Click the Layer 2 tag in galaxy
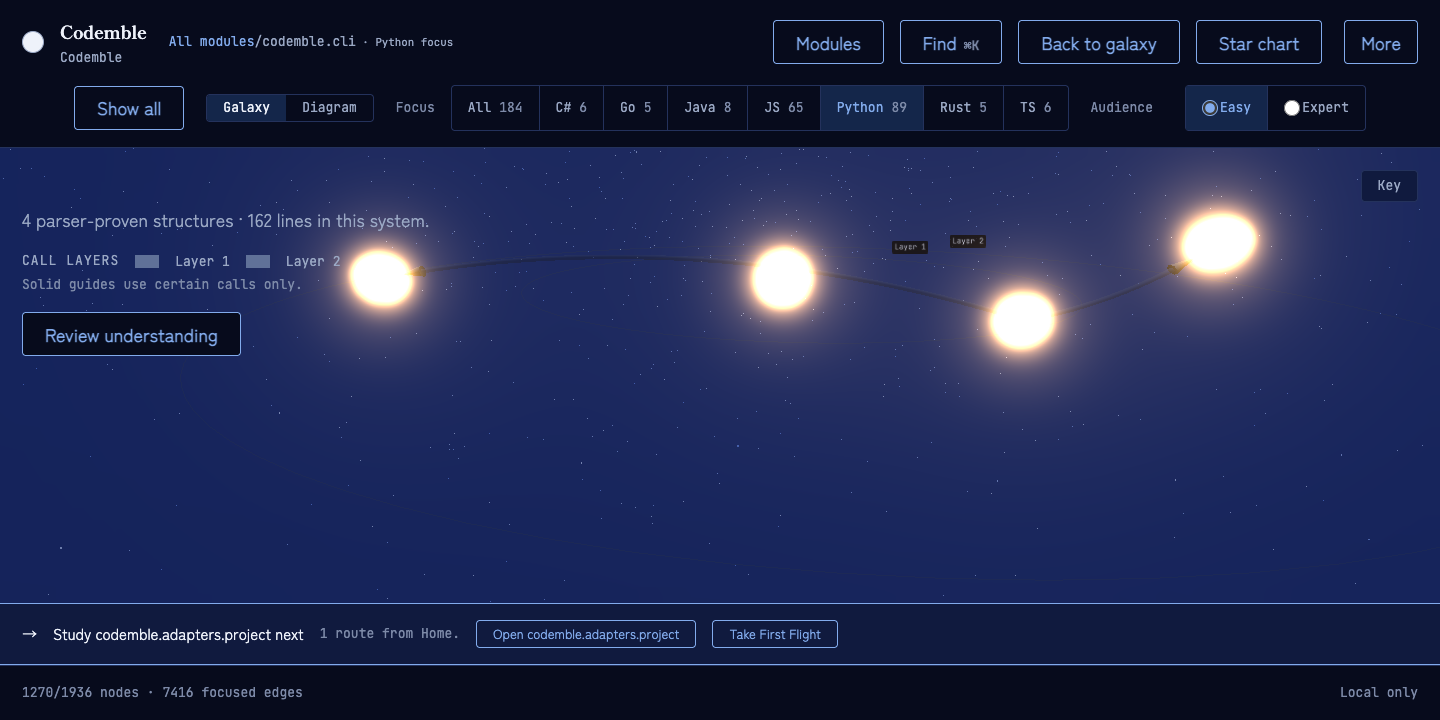Viewport: 1440px width, 720px height. (x=968, y=241)
